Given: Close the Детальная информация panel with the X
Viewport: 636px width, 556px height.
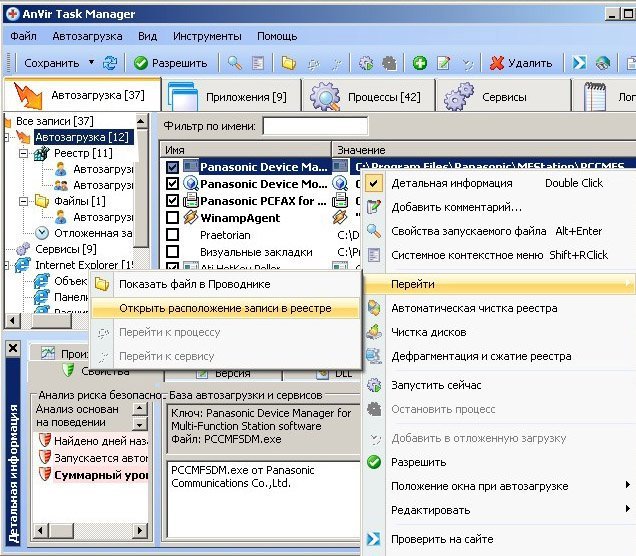Looking at the screenshot, I should [x=13, y=348].
